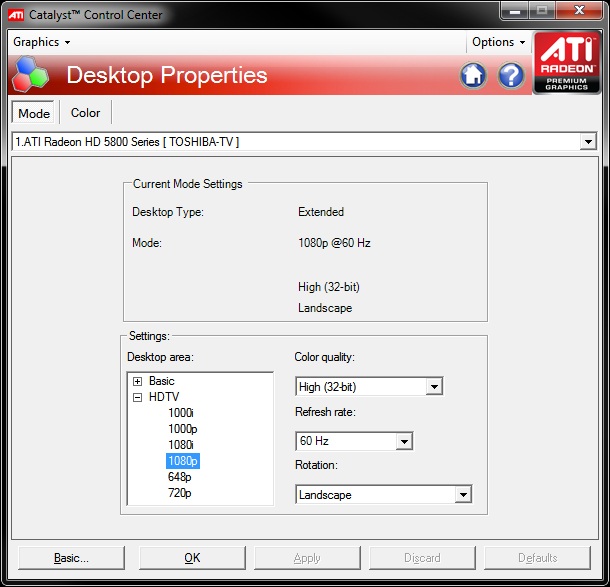The width and height of the screenshot is (610, 587).
Task: Open the Graphics menu
Action: [x=42, y=42]
